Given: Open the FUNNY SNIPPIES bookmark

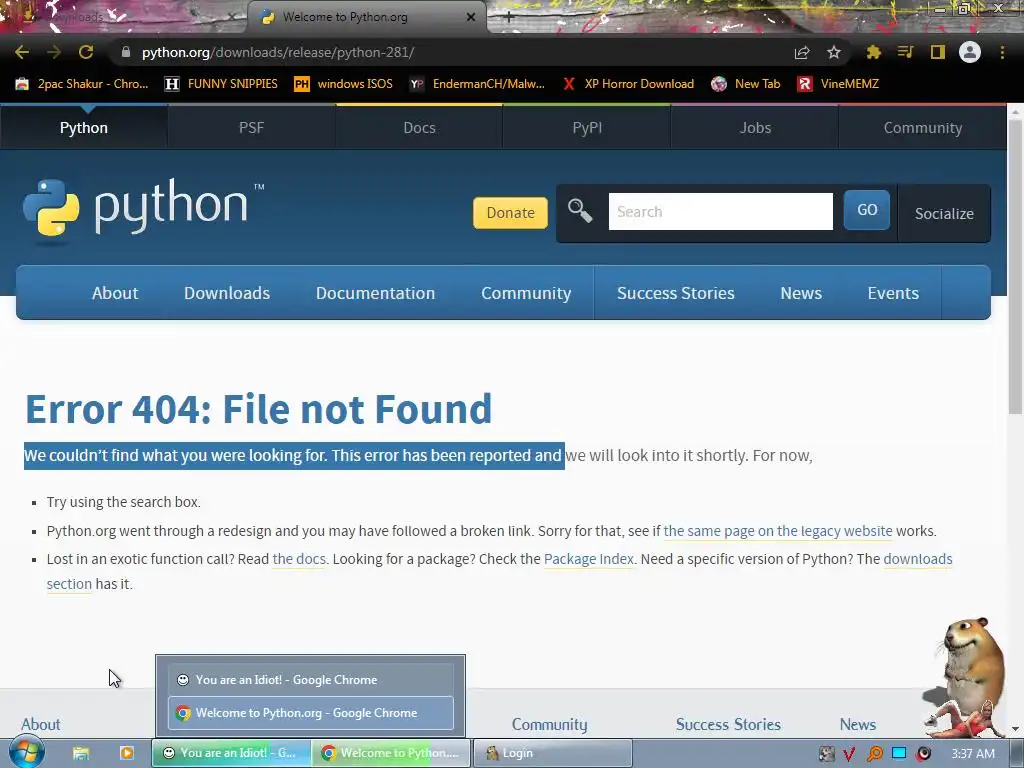Looking at the screenshot, I should [221, 84].
